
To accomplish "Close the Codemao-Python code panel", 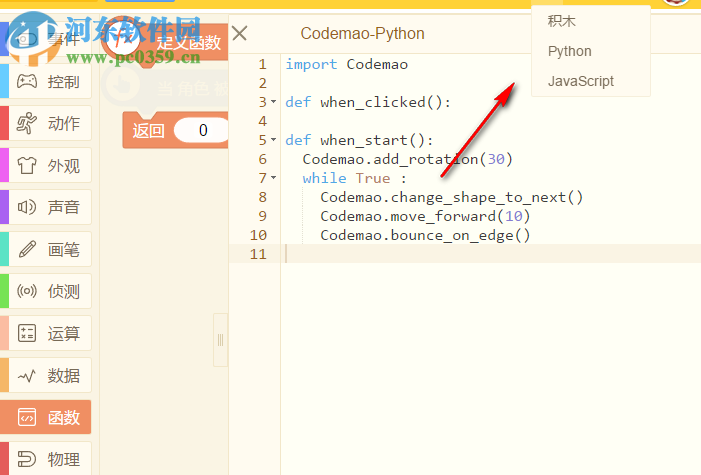I will pos(240,33).
